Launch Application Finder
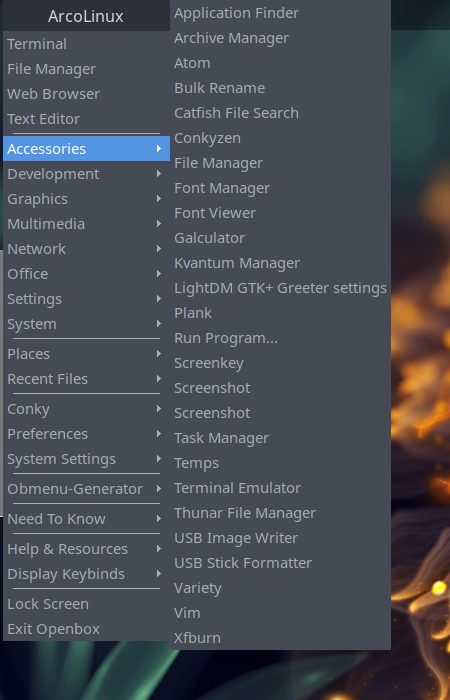The image size is (450, 700). [280, 13]
